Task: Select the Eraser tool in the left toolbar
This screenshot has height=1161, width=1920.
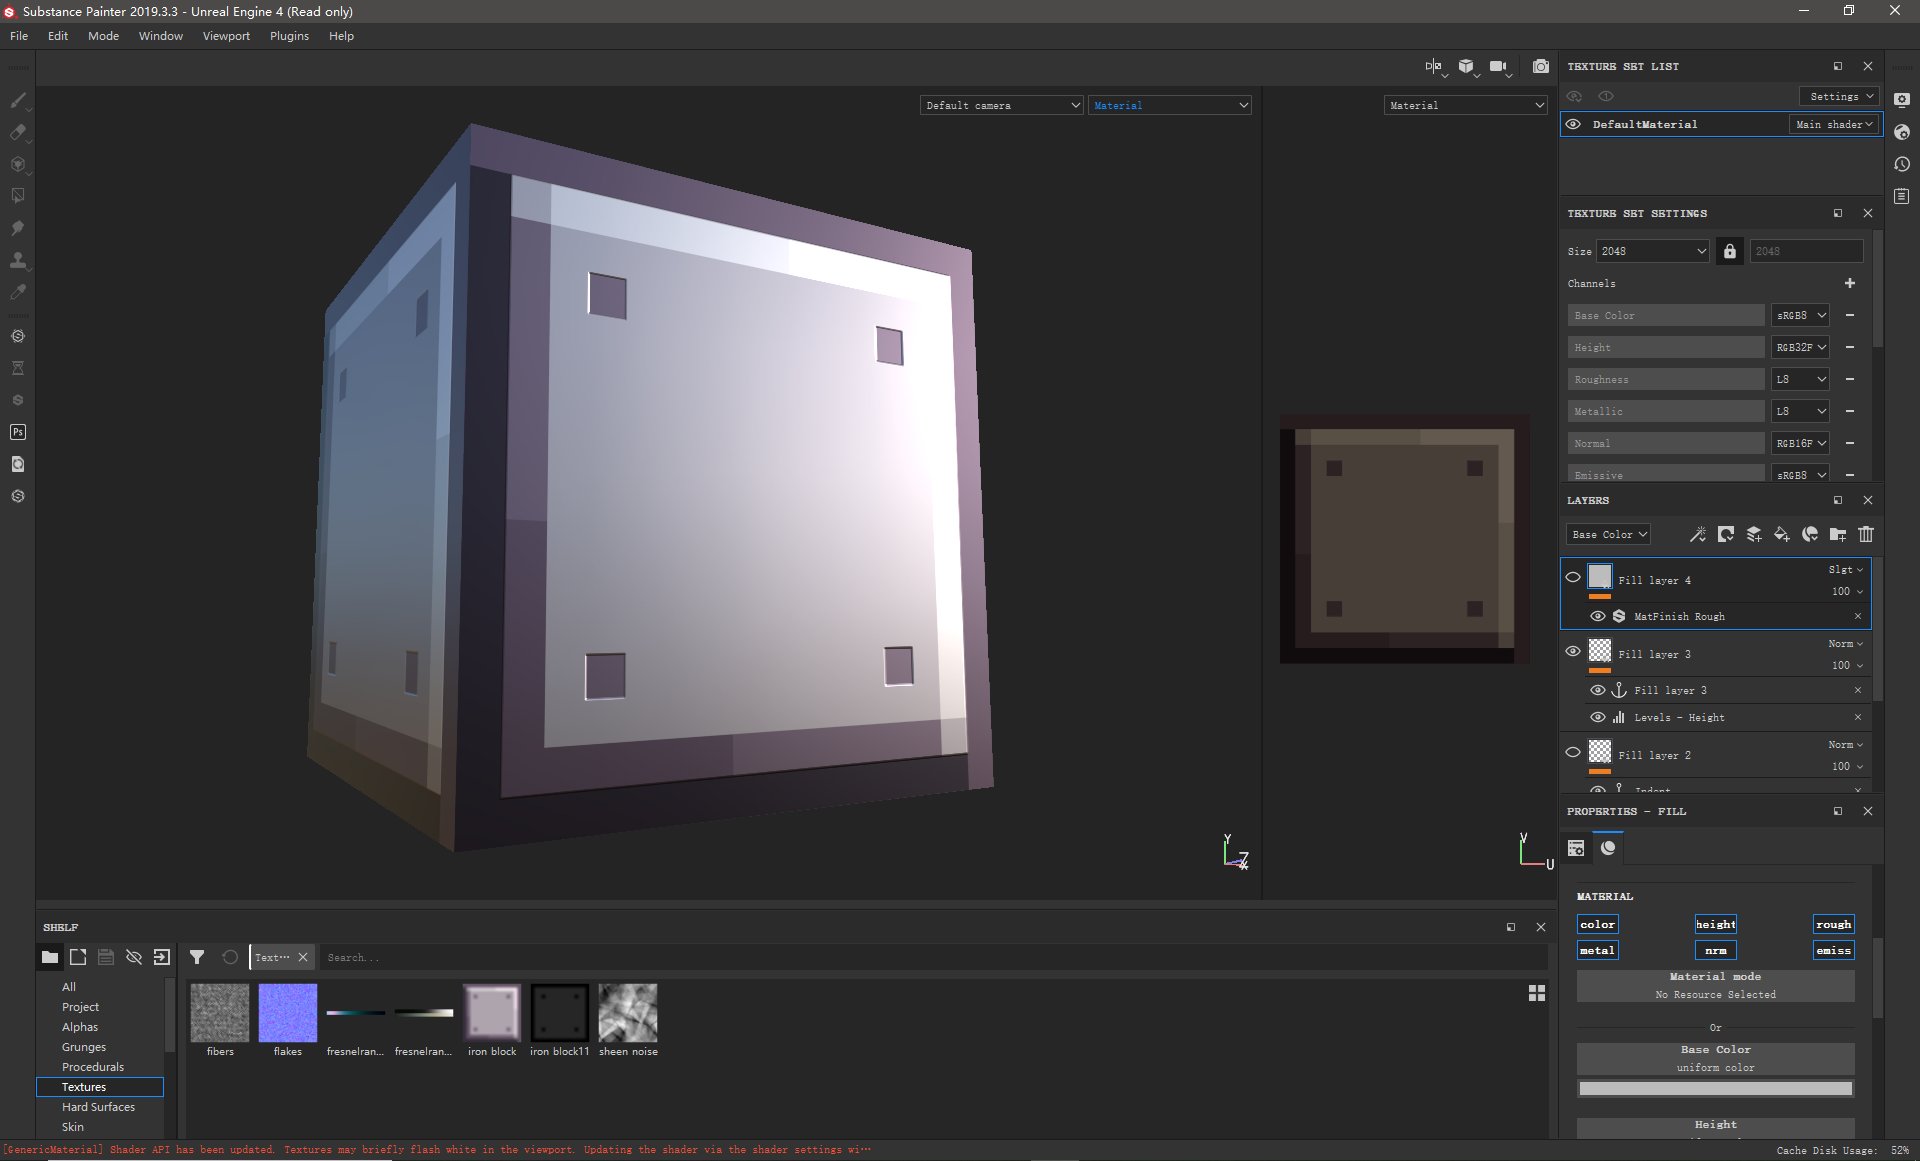Action: point(18,132)
